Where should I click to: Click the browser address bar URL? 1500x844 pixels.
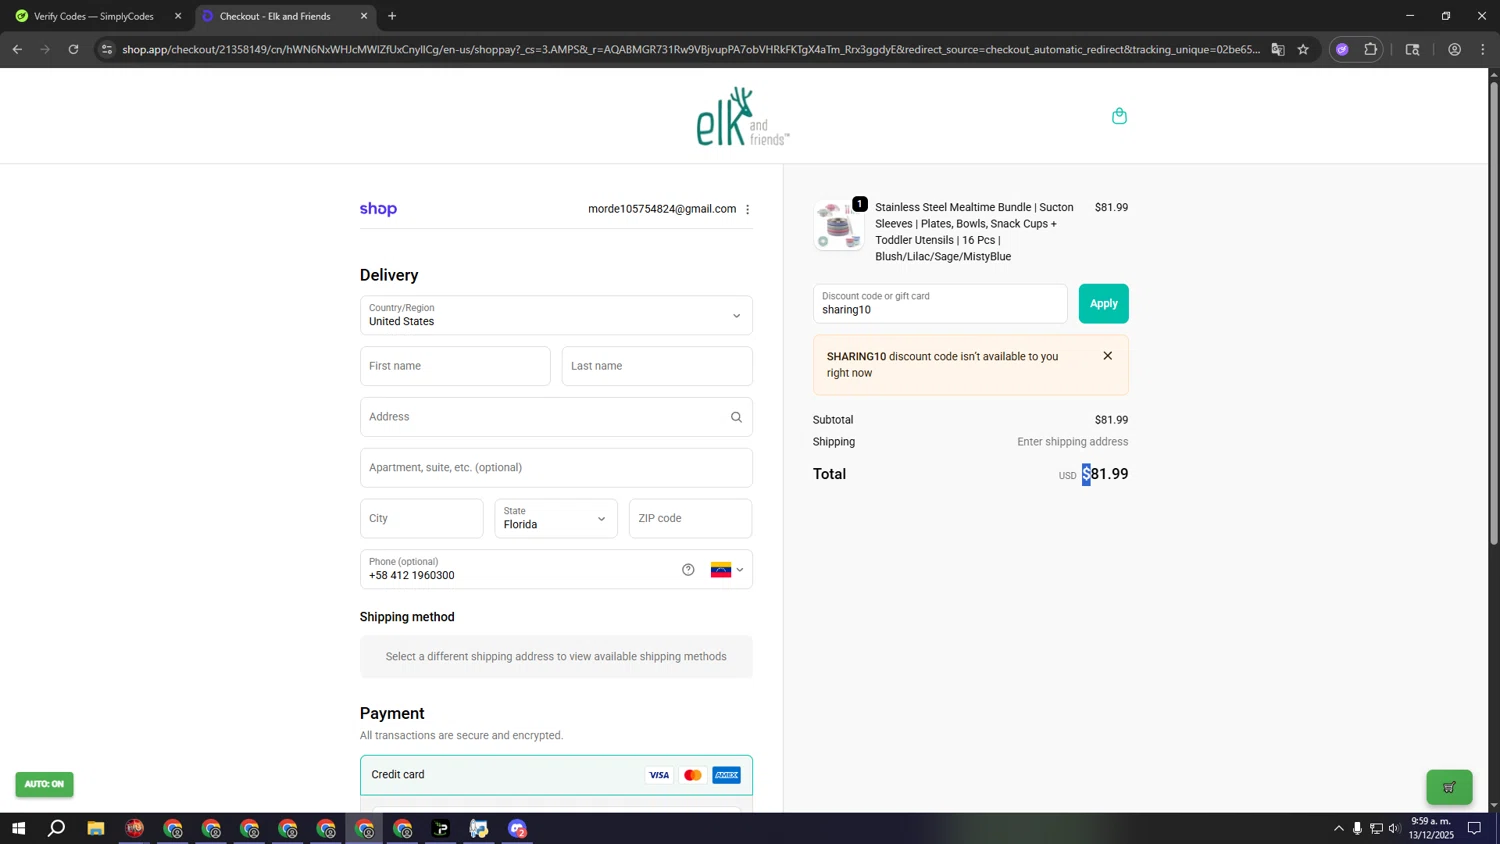tap(690, 49)
